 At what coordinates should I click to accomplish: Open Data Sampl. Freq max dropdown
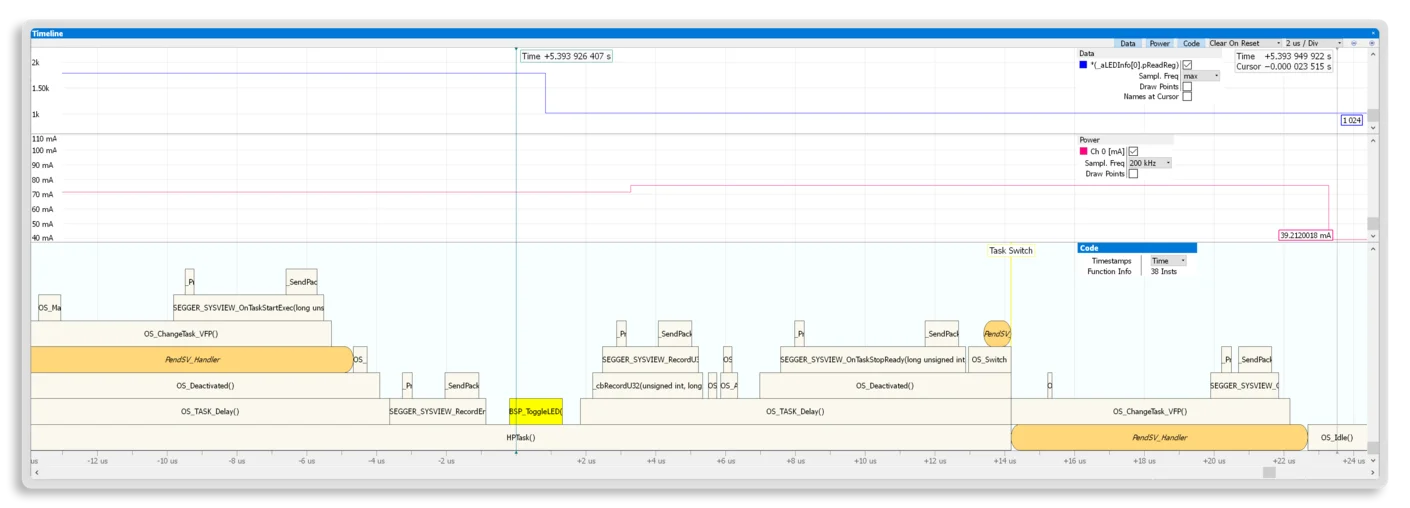tap(1200, 76)
